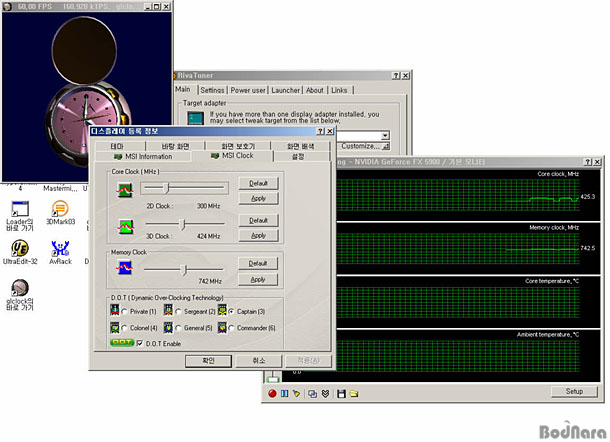The width and height of the screenshot is (610, 442).
Task: Open the 설정 tab in display properties
Action: pyautogui.click(x=298, y=156)
